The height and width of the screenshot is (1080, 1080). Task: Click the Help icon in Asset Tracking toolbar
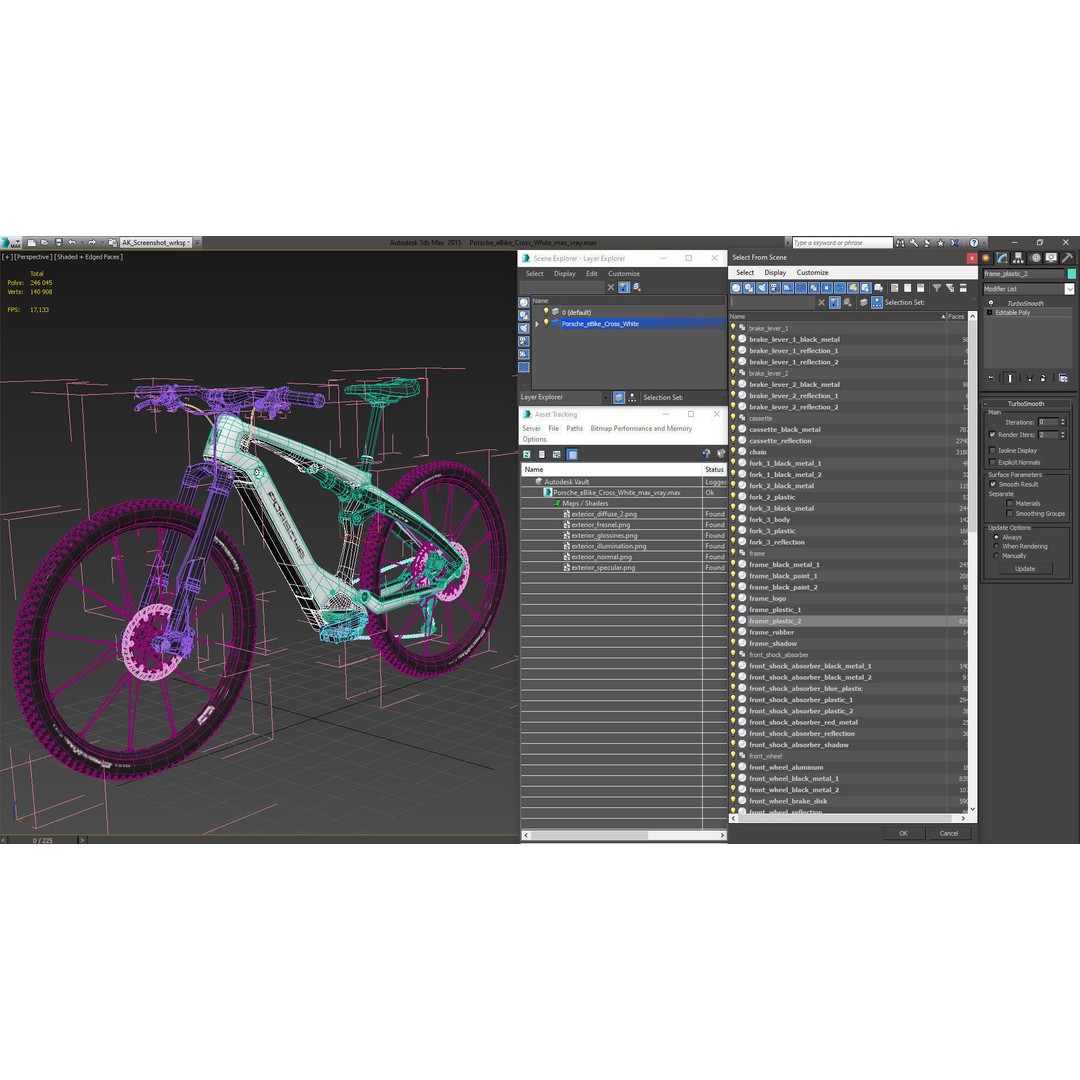click(x=706, y=454)
